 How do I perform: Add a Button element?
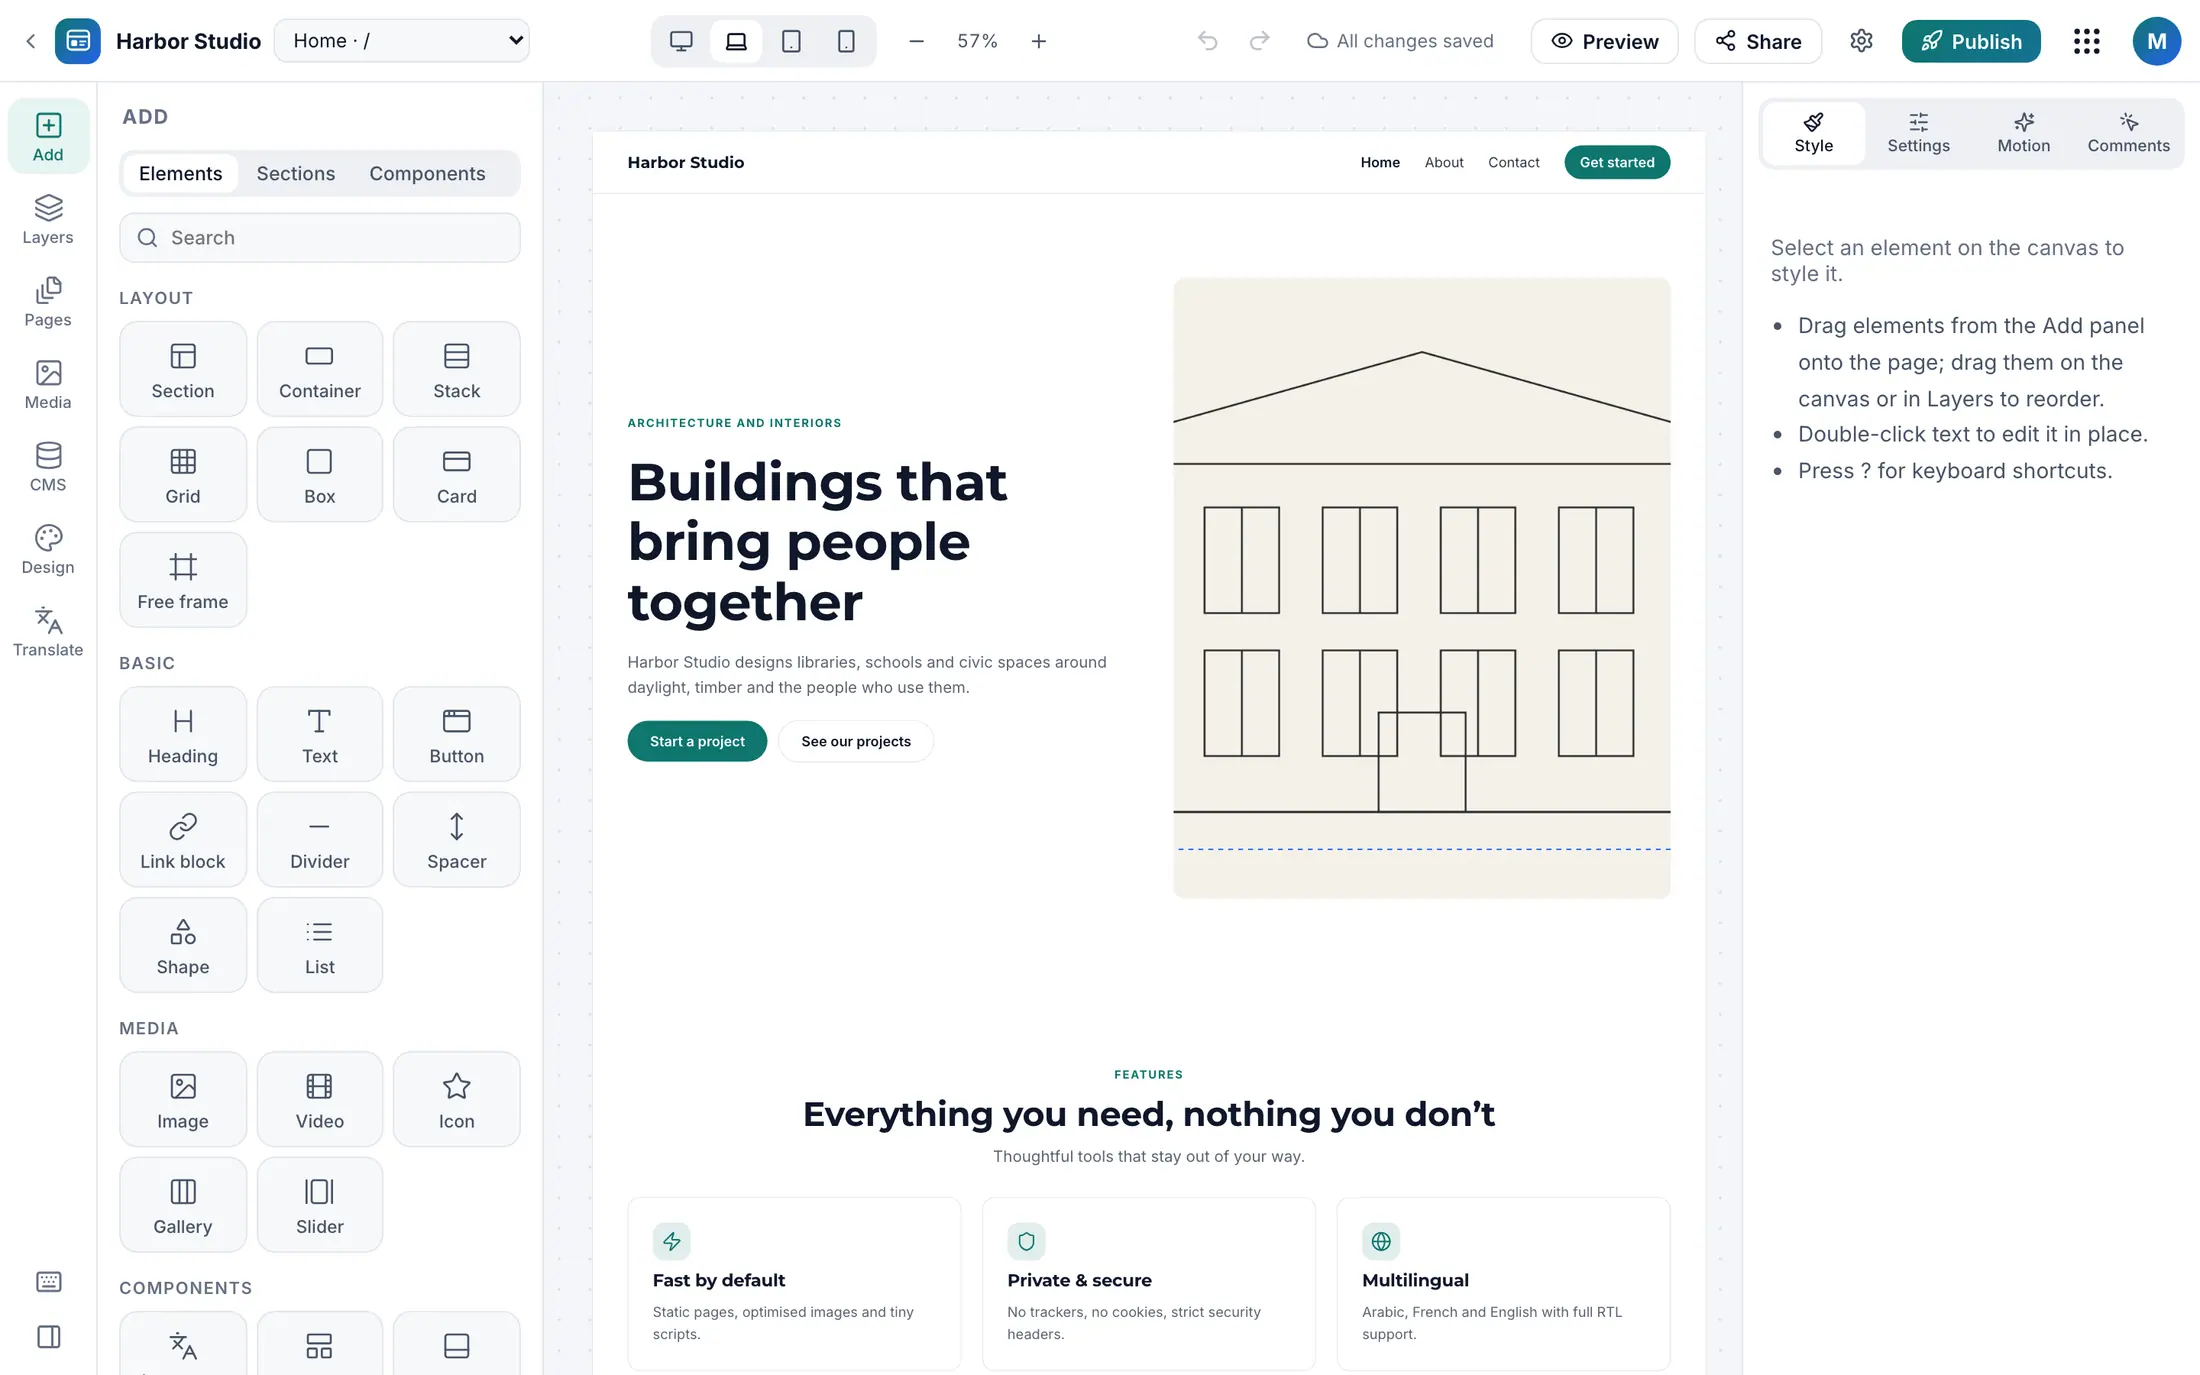457,734
